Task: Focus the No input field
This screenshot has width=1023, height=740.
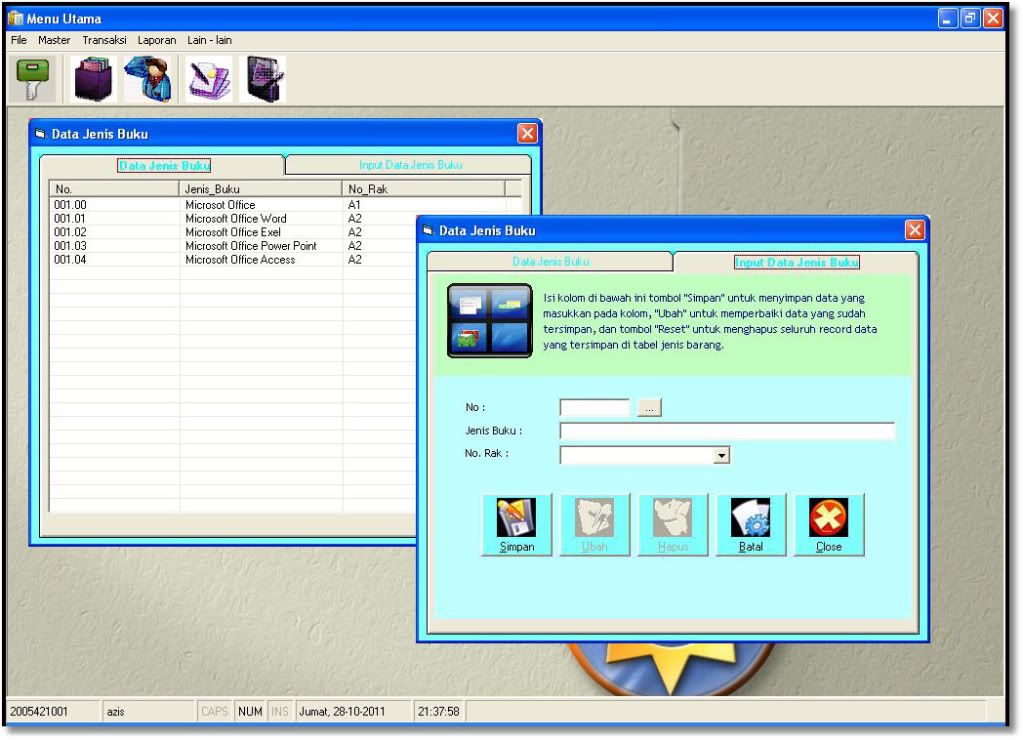Action: [595, 408]
